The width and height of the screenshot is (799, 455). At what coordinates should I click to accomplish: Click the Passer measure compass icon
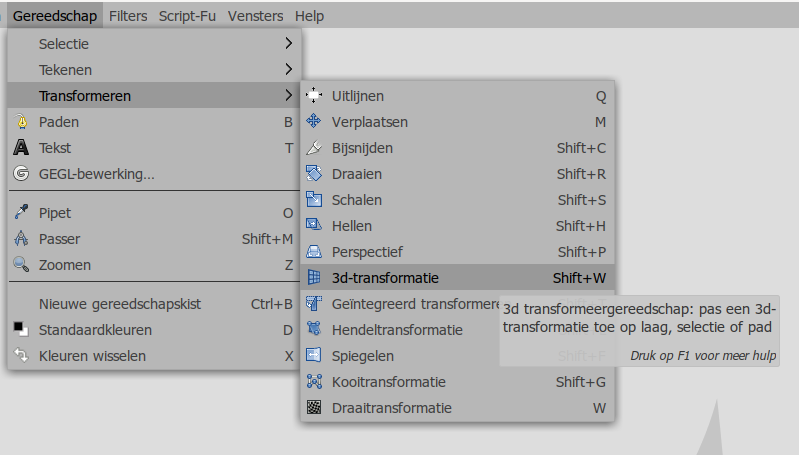(x=21, y=238)
